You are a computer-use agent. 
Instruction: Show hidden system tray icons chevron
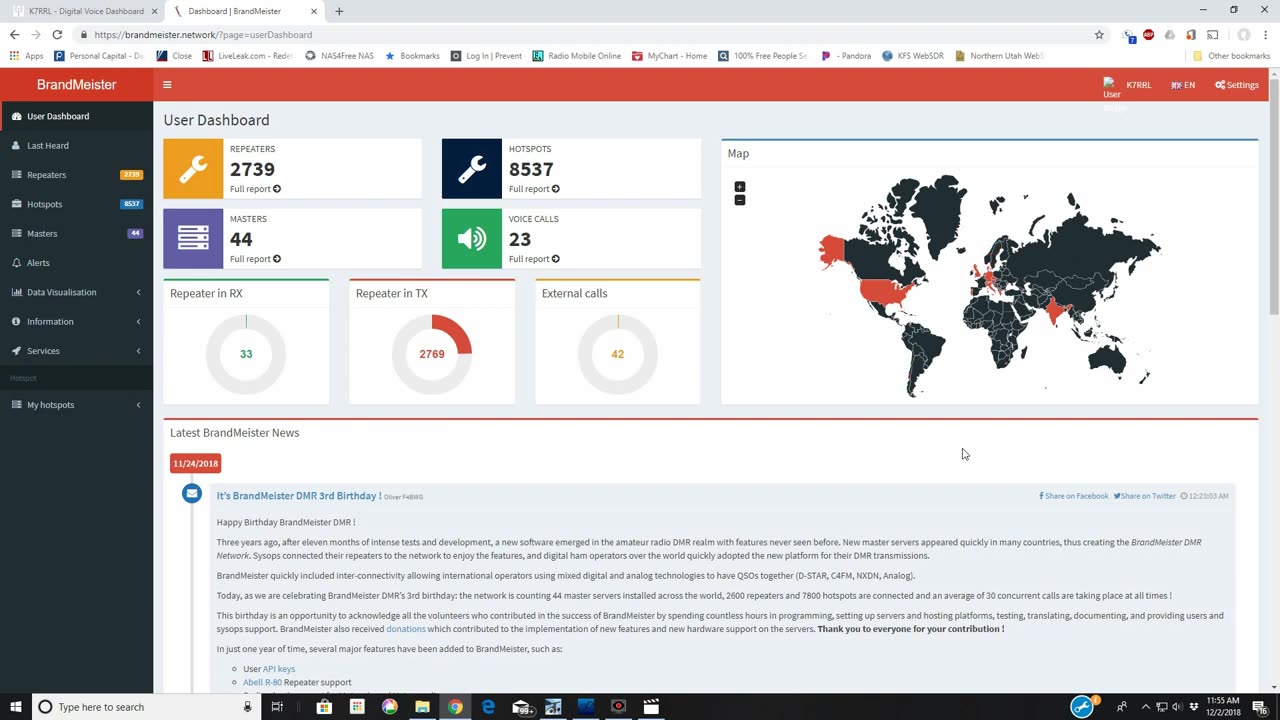tap(1145, 707)
